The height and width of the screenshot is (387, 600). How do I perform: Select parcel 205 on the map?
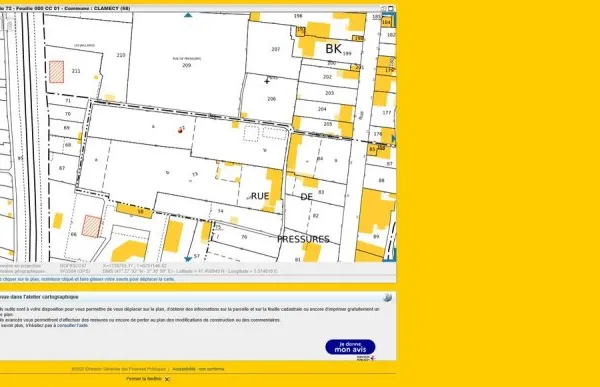pyautogui.click(x=328, y=124)
